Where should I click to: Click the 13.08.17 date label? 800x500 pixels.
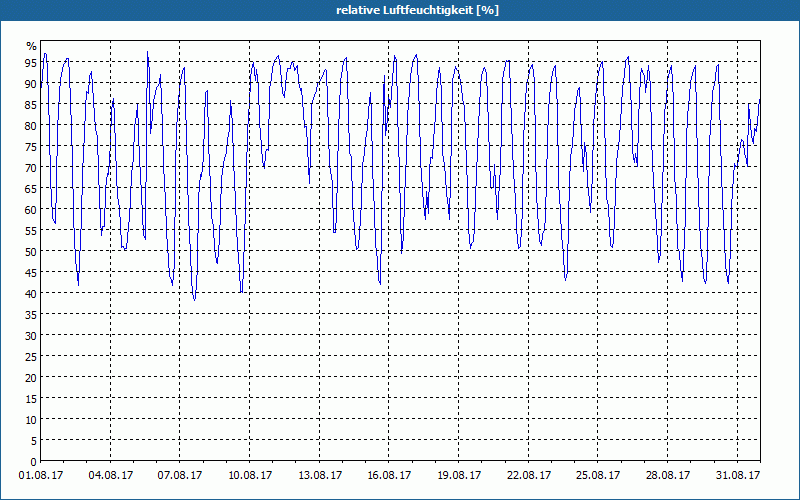(x=320, y=476)
